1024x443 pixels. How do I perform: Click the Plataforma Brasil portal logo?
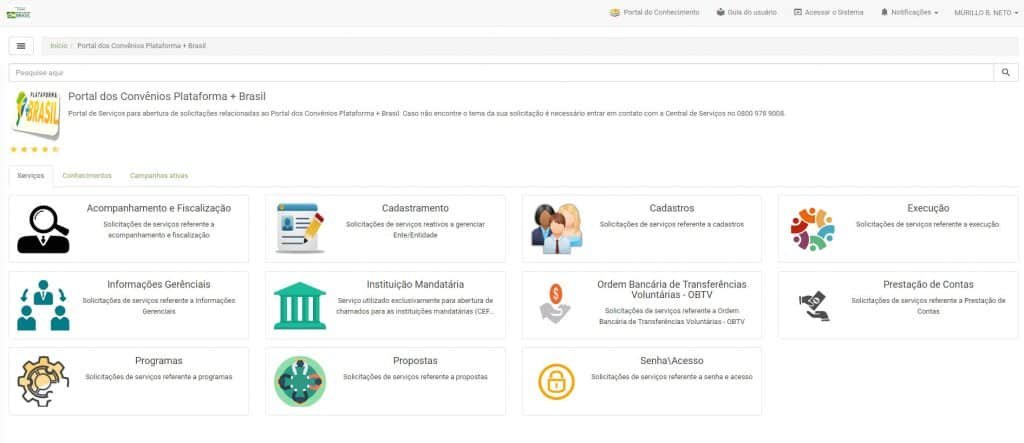(36, 115)
